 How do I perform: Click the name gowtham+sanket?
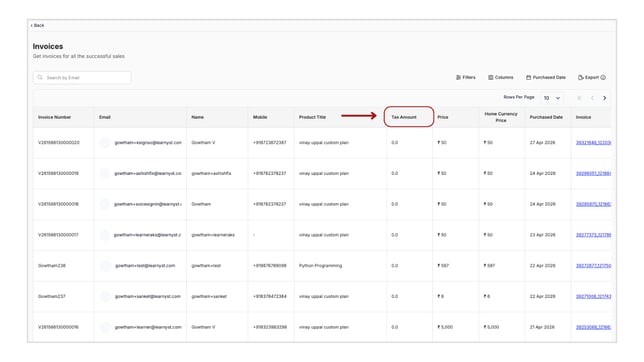209,297
